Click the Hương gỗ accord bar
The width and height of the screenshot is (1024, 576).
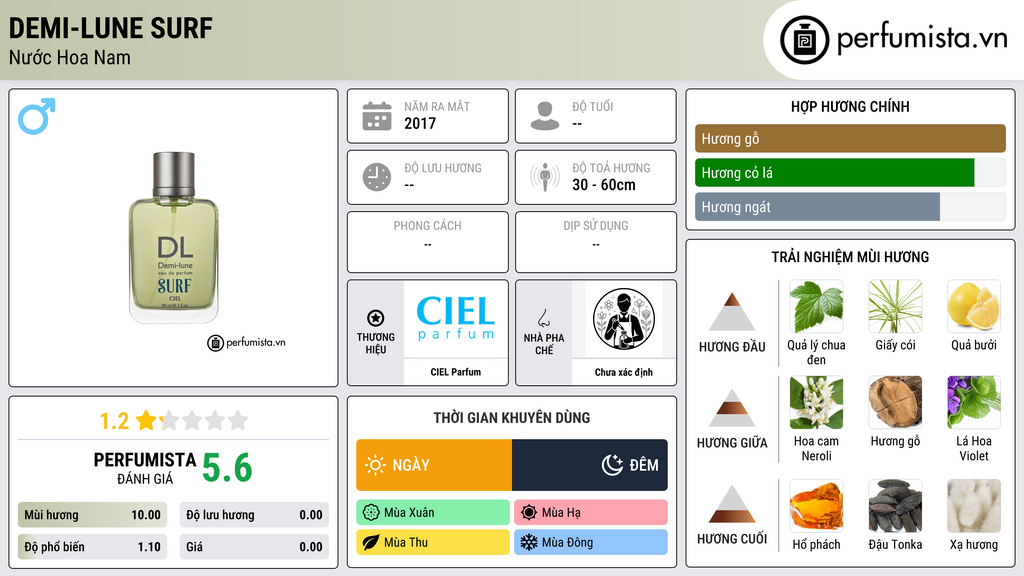point(850,138)
